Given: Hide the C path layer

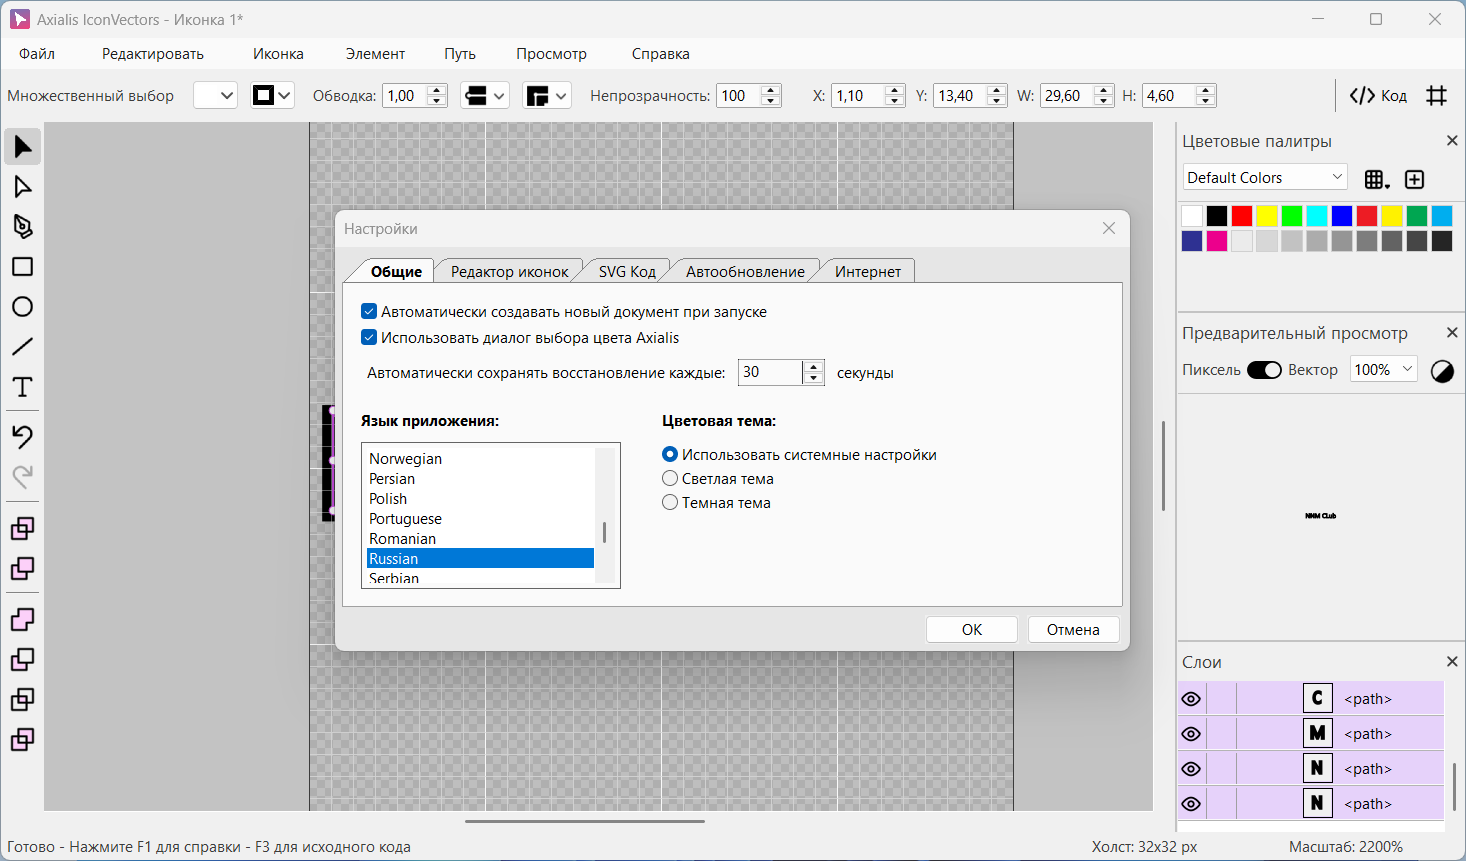Looking at the screenshot, I should point(1191,699).
